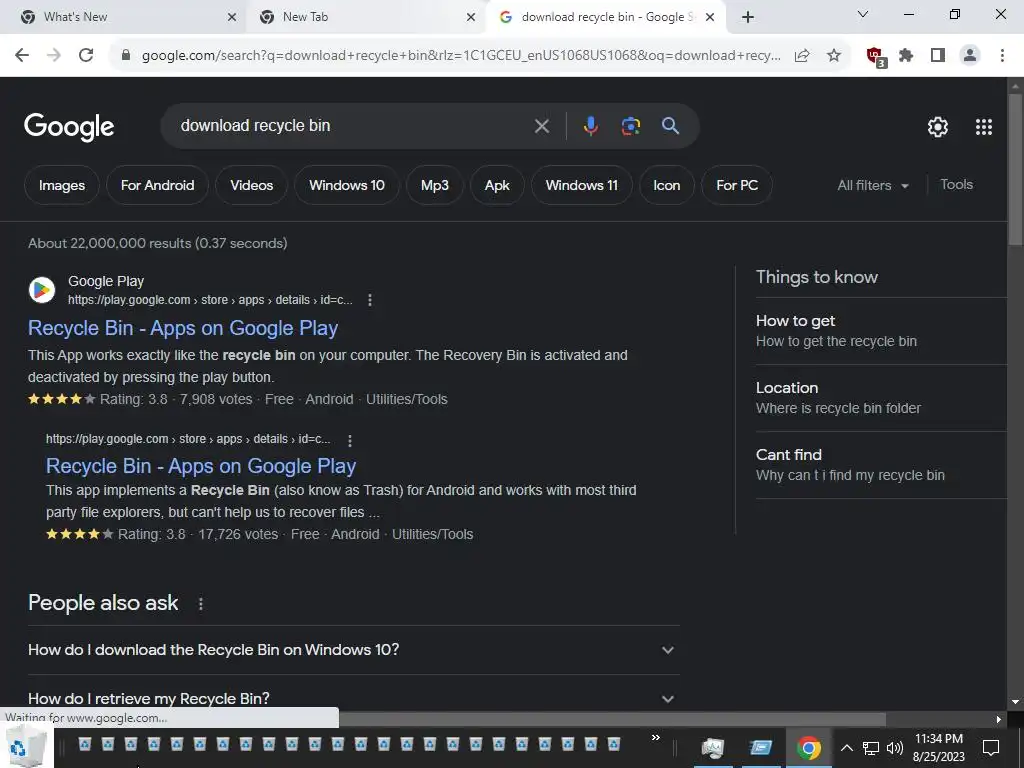Click the volume speaker tray icon
Screen dimensions: 1024x768
tap(895, 748)
